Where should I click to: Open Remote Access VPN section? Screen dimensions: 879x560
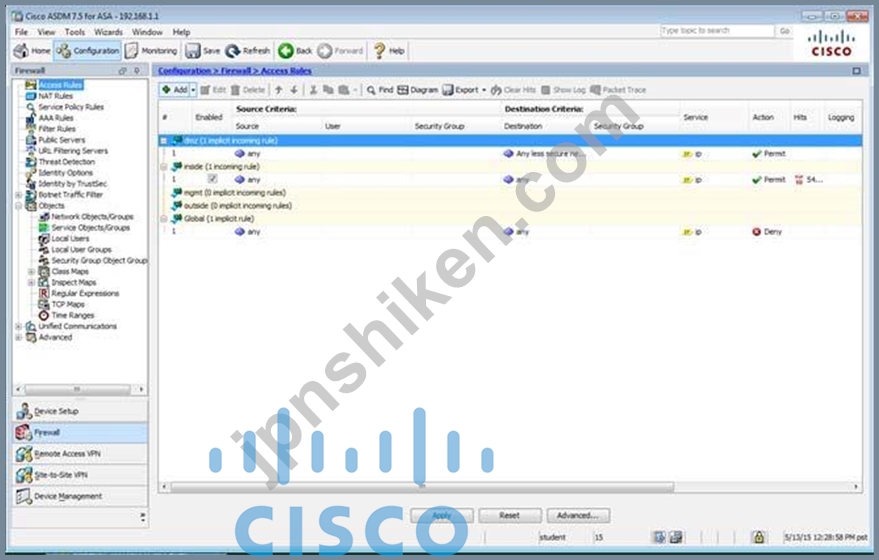pyautogui.click(x=80, y=453)
